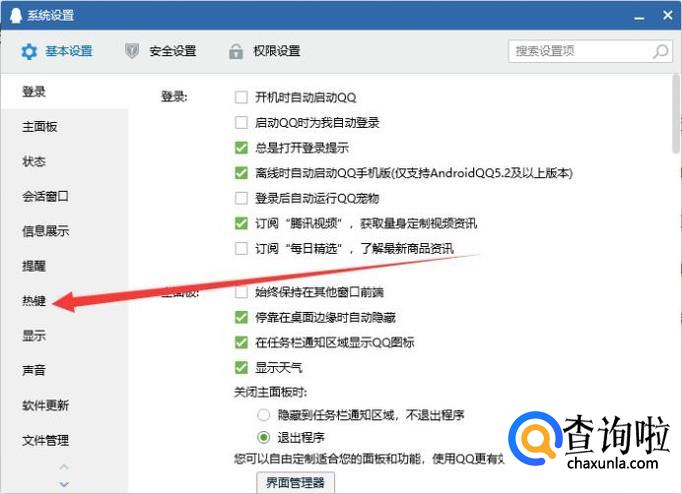Click the lock icon for 权限设置
The width and height of the screenshot is (682, 494).
click(x=236, y=51)
